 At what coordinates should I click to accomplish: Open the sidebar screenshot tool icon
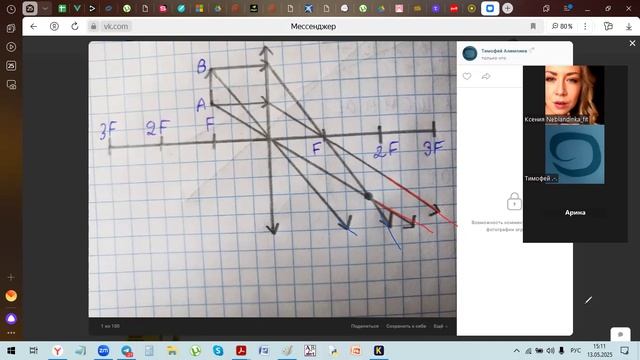(x=11, y=85)
